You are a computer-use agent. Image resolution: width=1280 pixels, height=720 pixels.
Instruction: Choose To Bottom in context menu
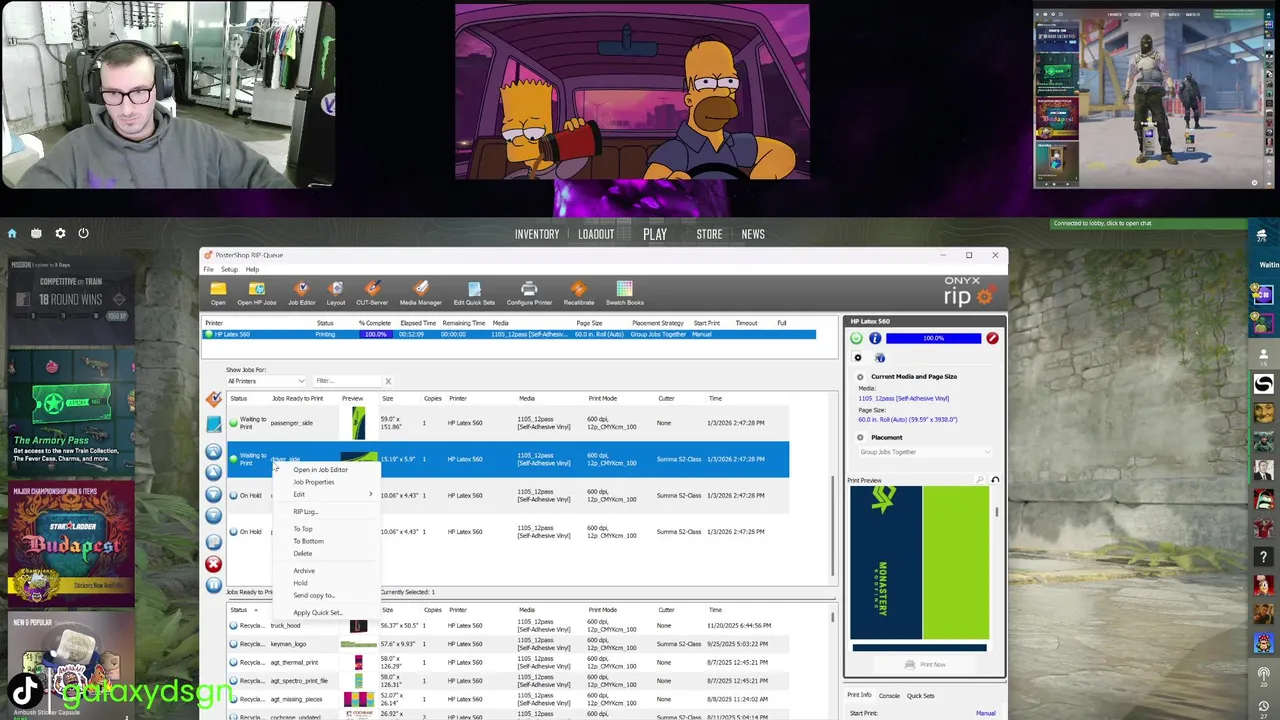[x=308, y=541]
